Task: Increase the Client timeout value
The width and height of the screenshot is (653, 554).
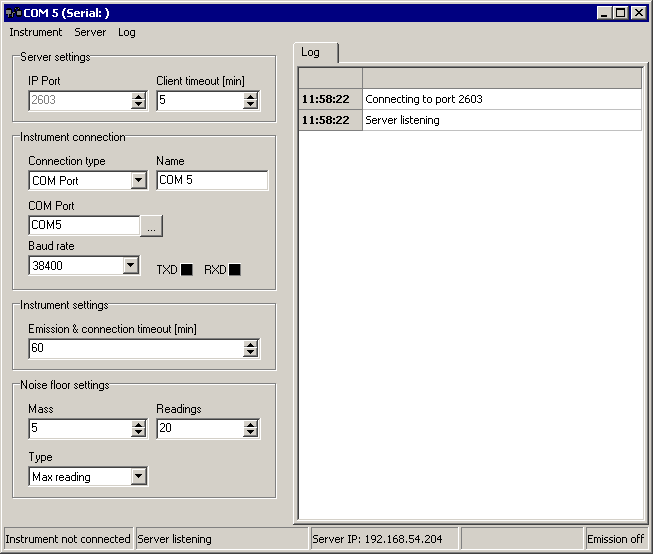Action: click(250, 96)
